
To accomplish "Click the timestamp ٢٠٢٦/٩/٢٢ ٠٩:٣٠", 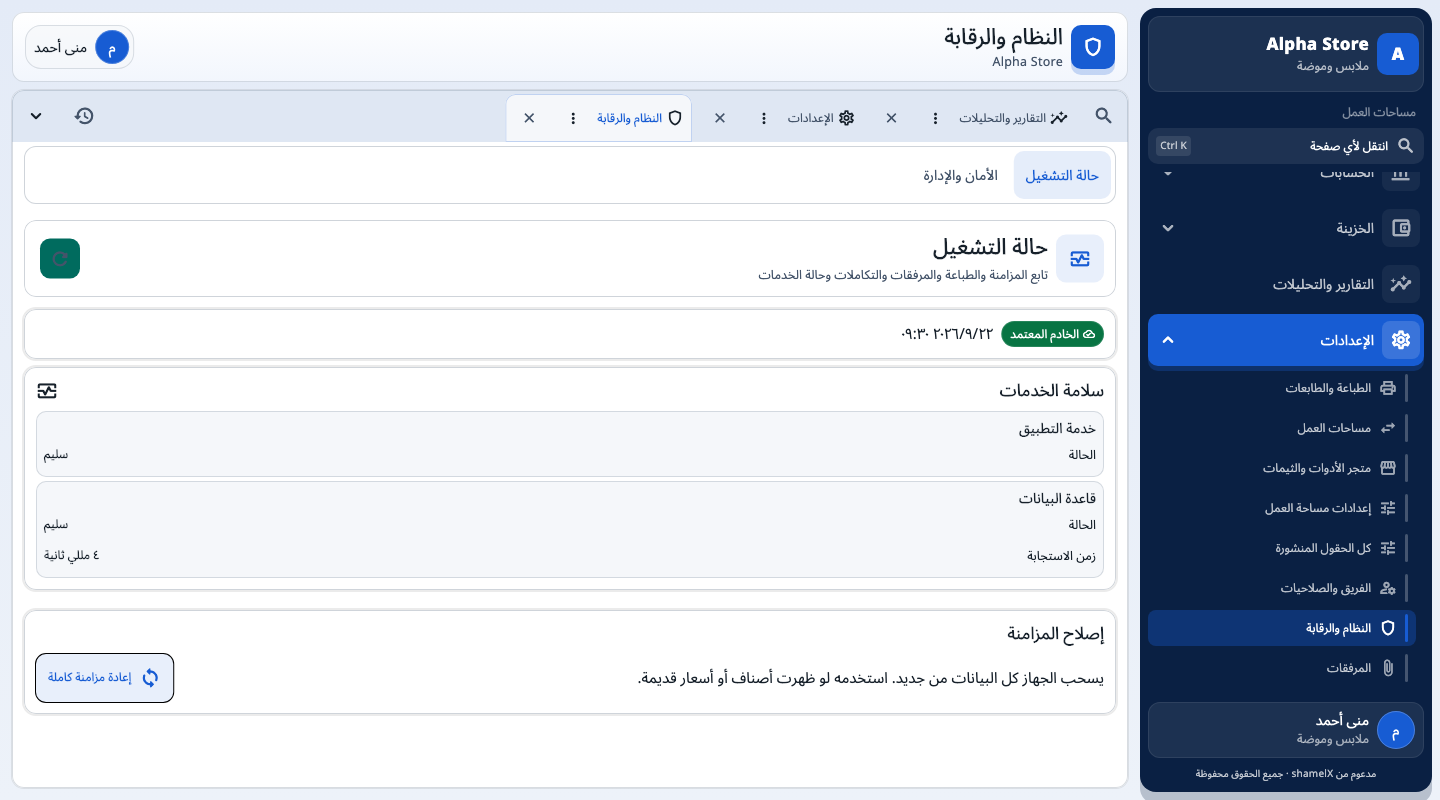I will coord(947,334).
